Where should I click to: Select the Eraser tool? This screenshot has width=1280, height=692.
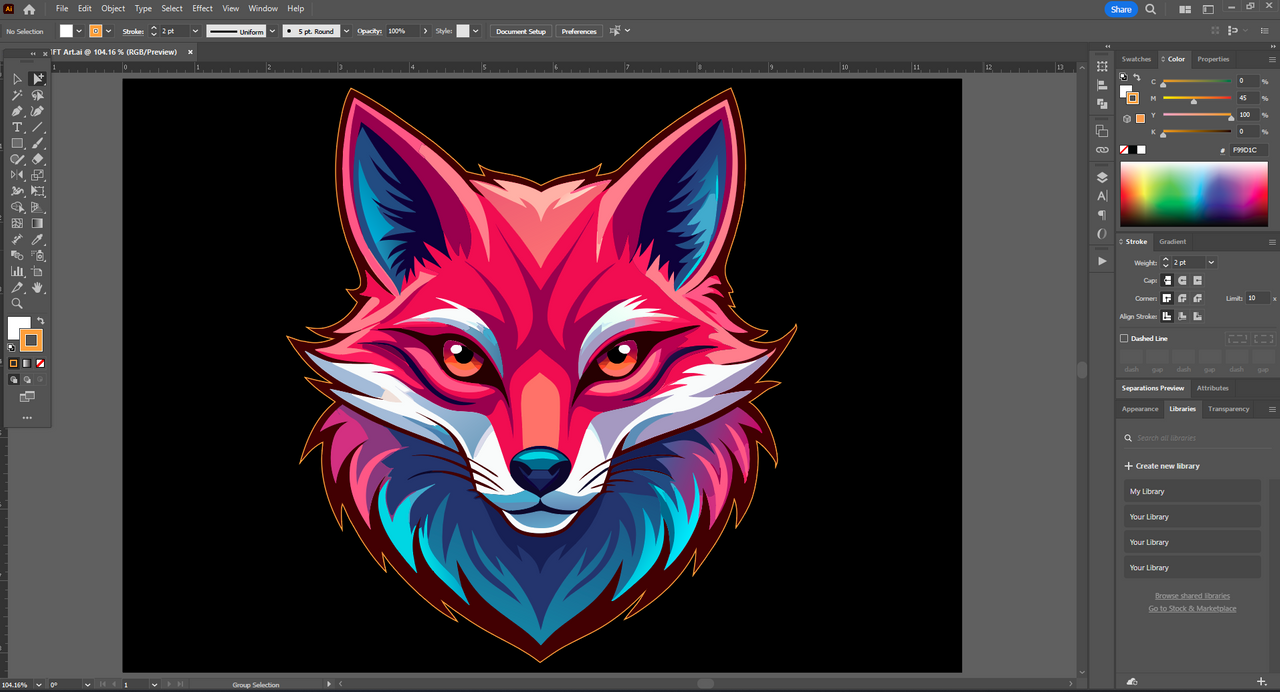pos(38,159)
